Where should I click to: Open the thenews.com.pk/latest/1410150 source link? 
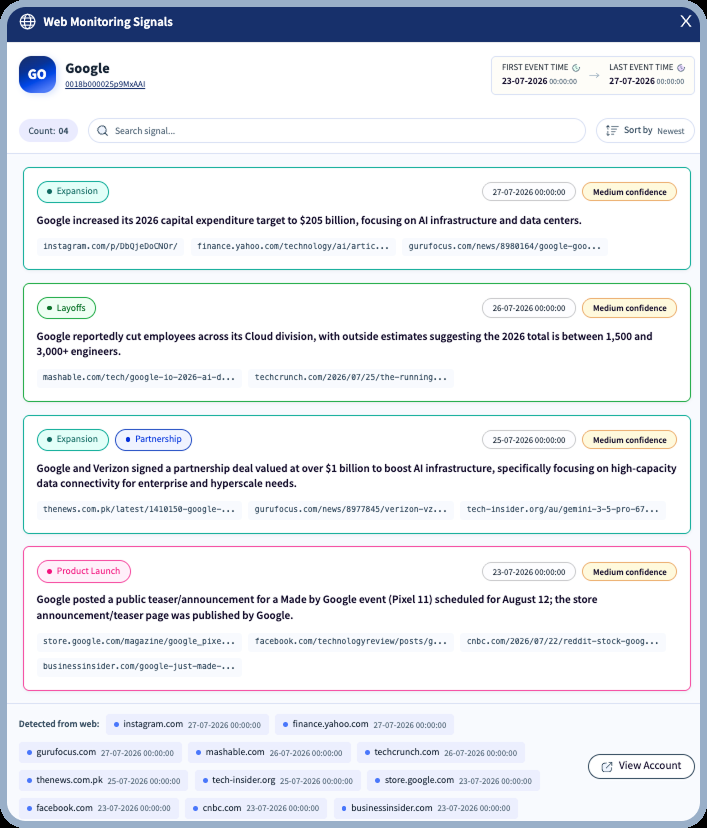coord(139,510)
